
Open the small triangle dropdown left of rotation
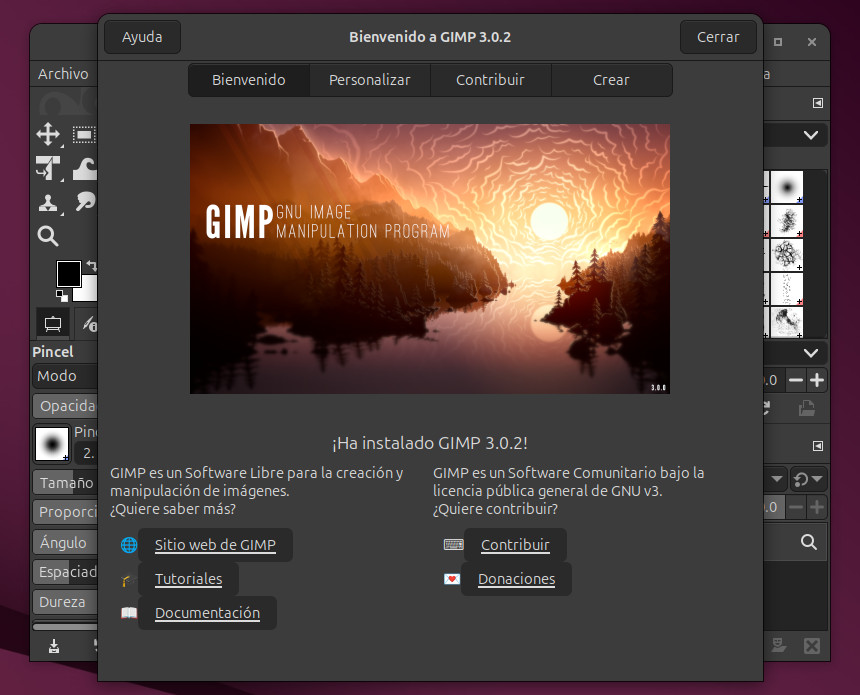coord(777,479)
